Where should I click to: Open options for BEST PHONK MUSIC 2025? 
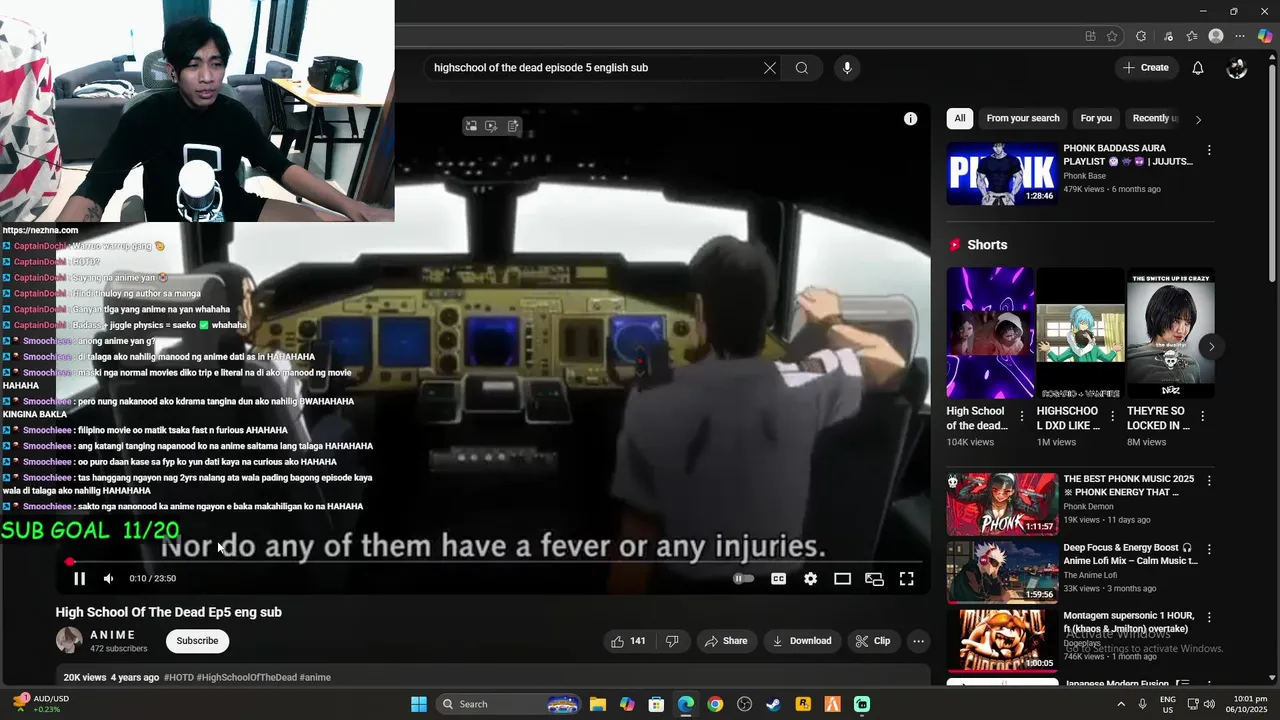coord(1209,481)
